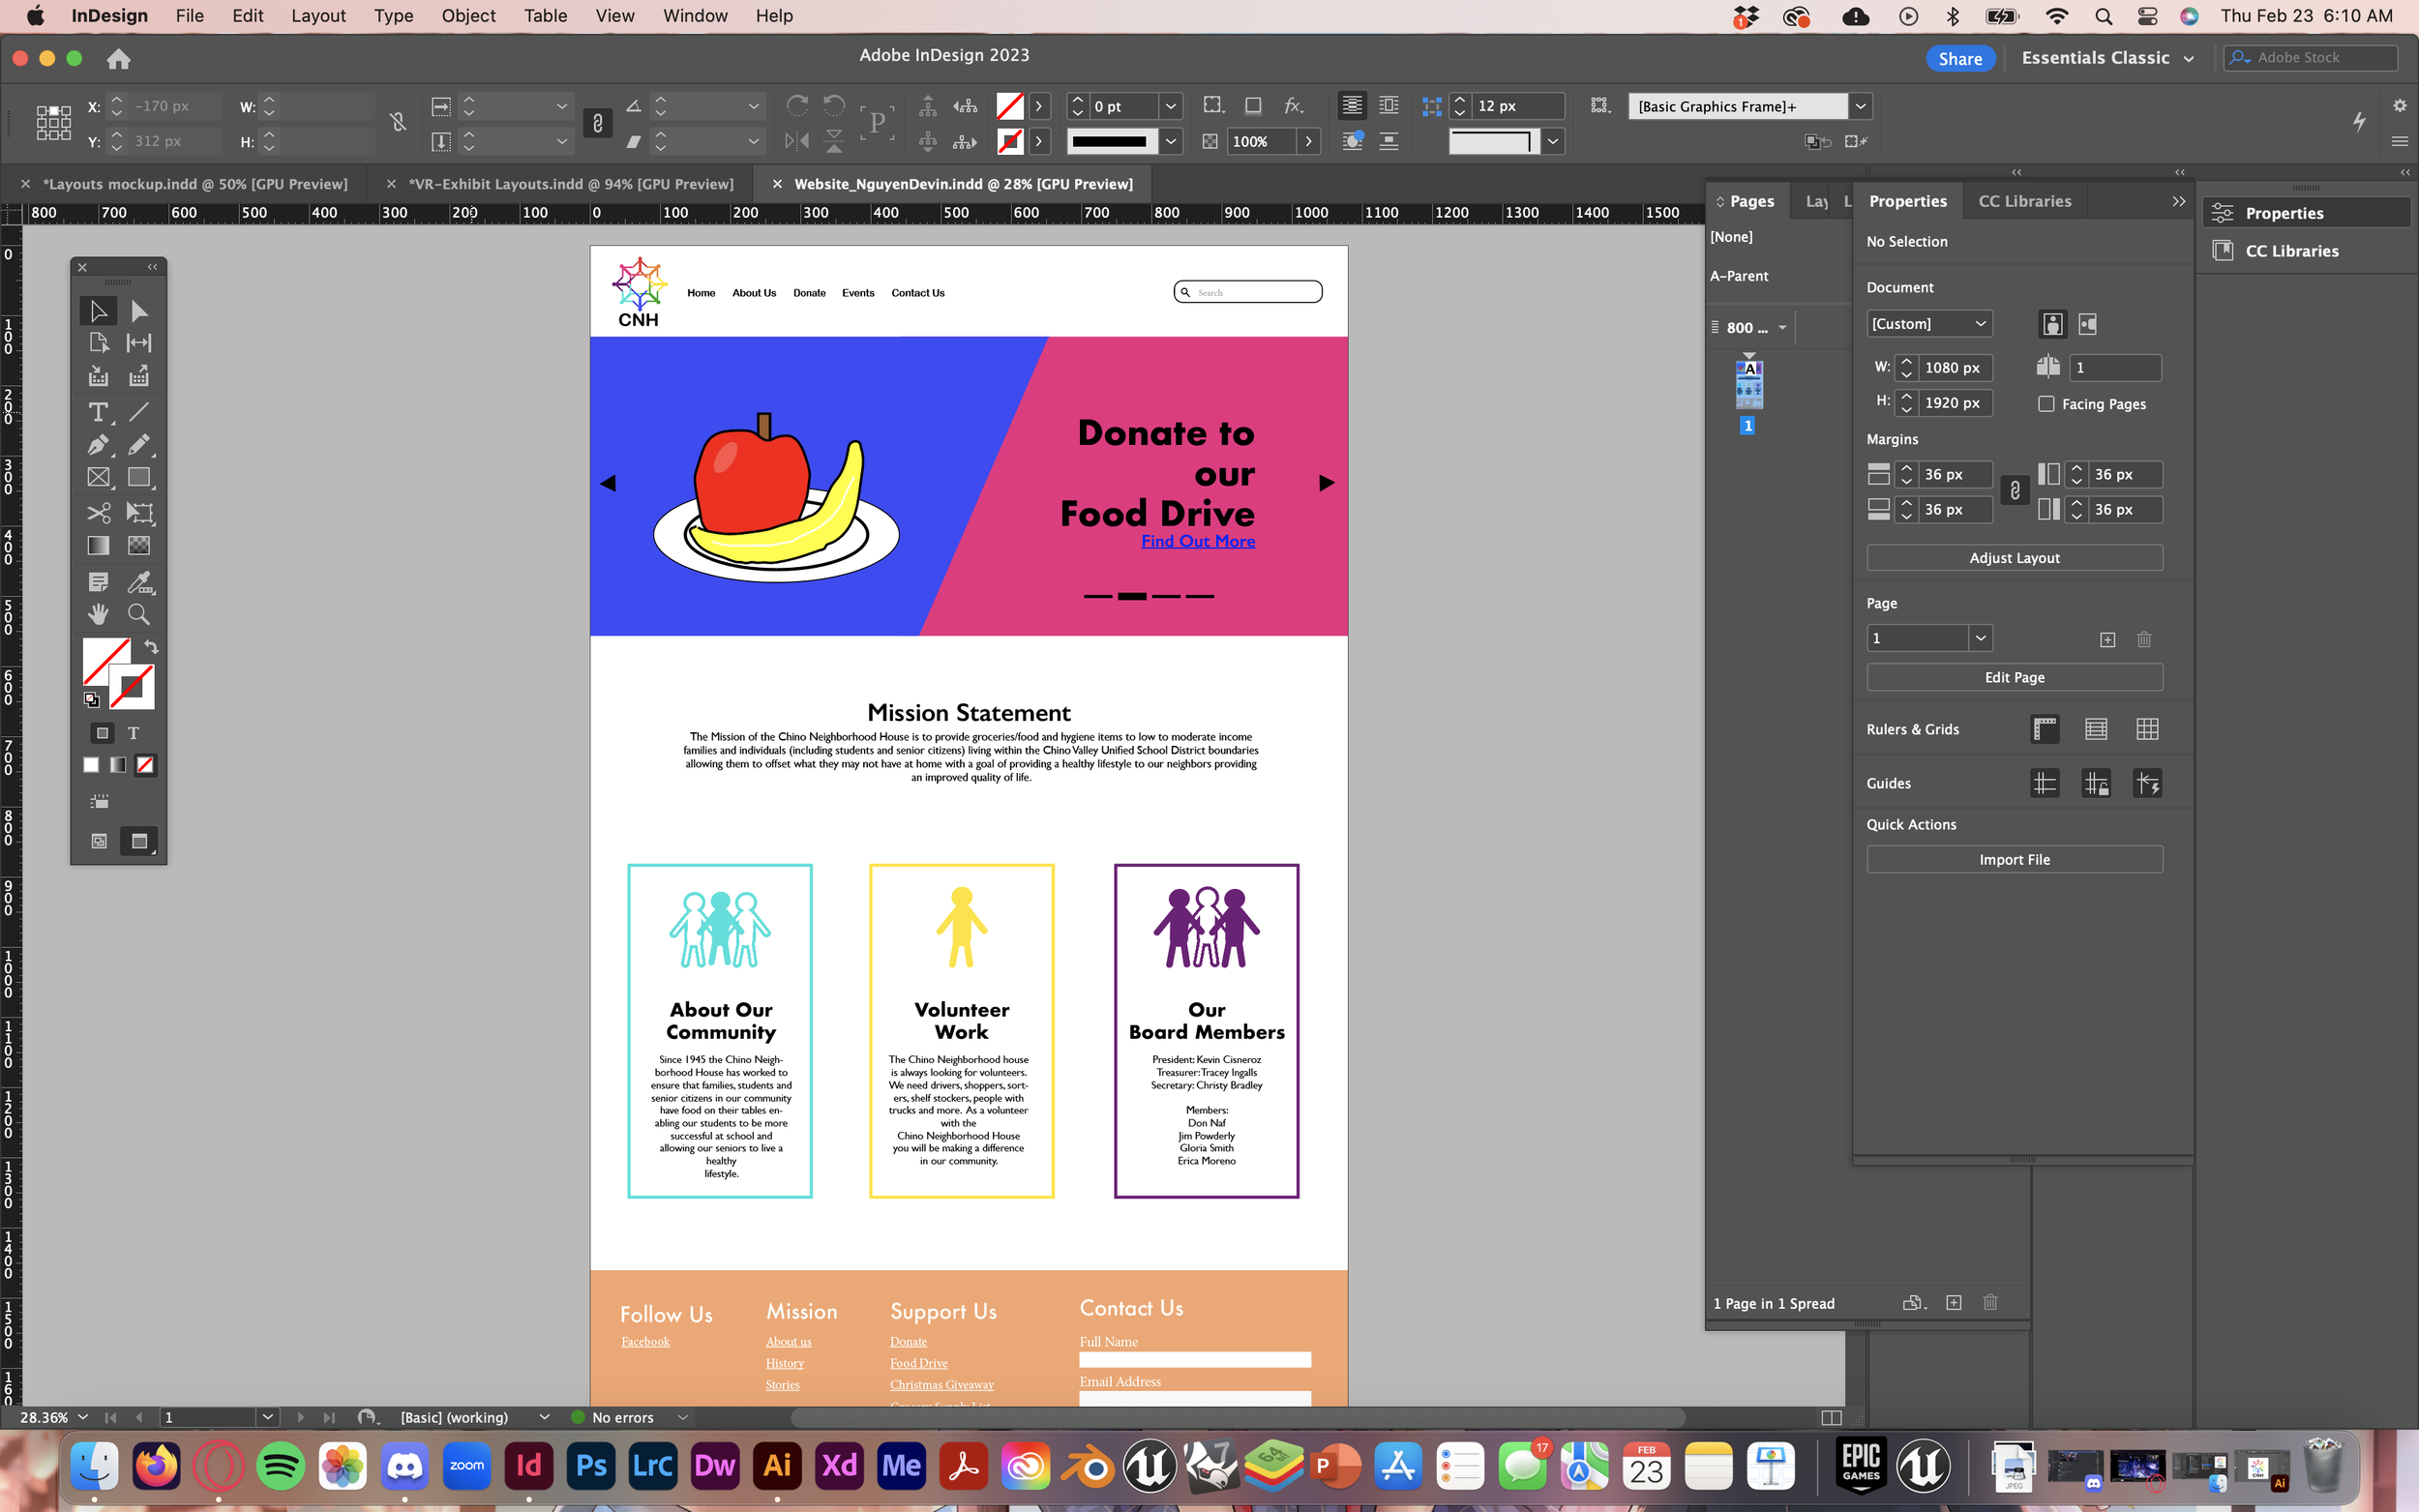Select the Hand tool
The width and height of the screenshot is (2419, 1512).
[98, 614]
